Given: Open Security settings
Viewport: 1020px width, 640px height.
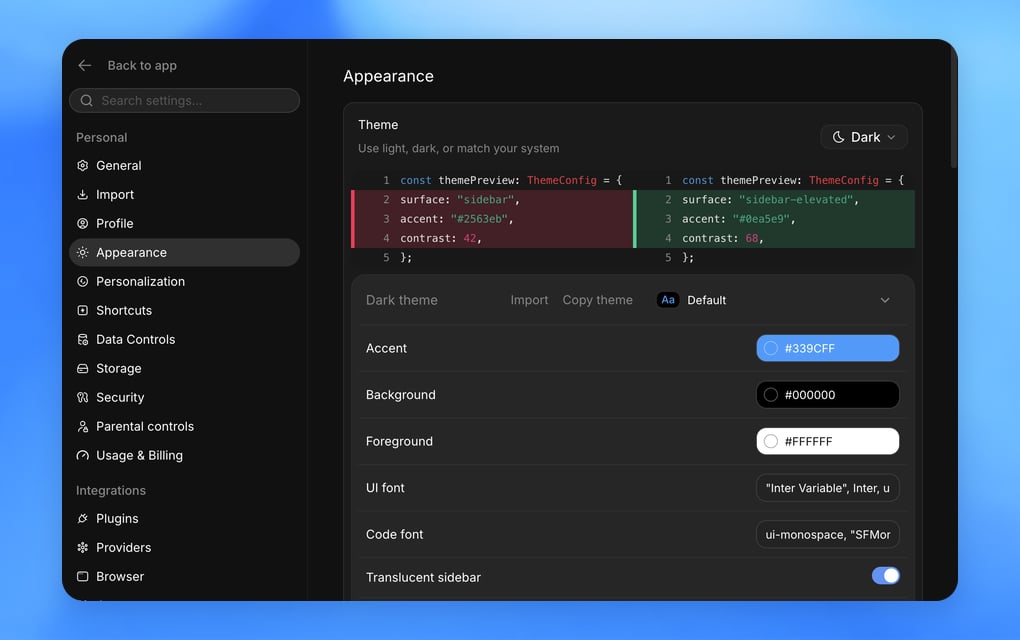Looking at the screenshot, I should 184,397.
